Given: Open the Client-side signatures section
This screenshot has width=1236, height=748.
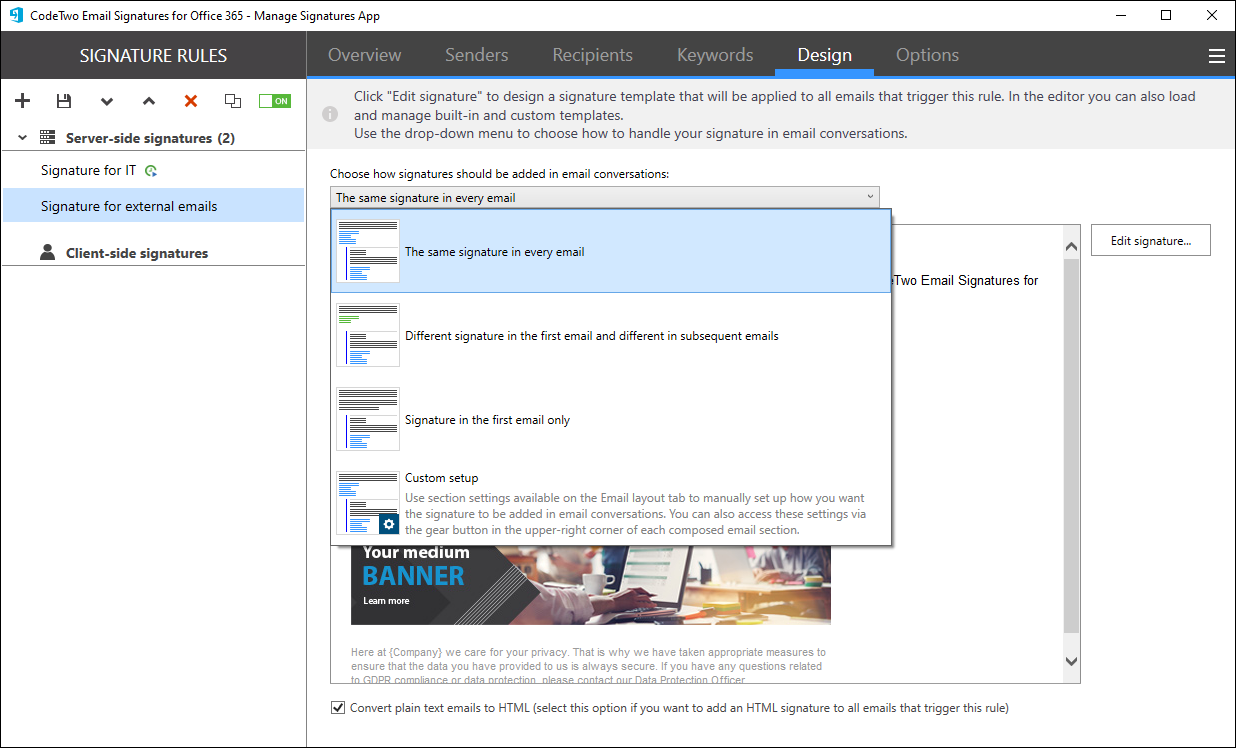Looking at the screenshot, I should (x=137, y=253).
